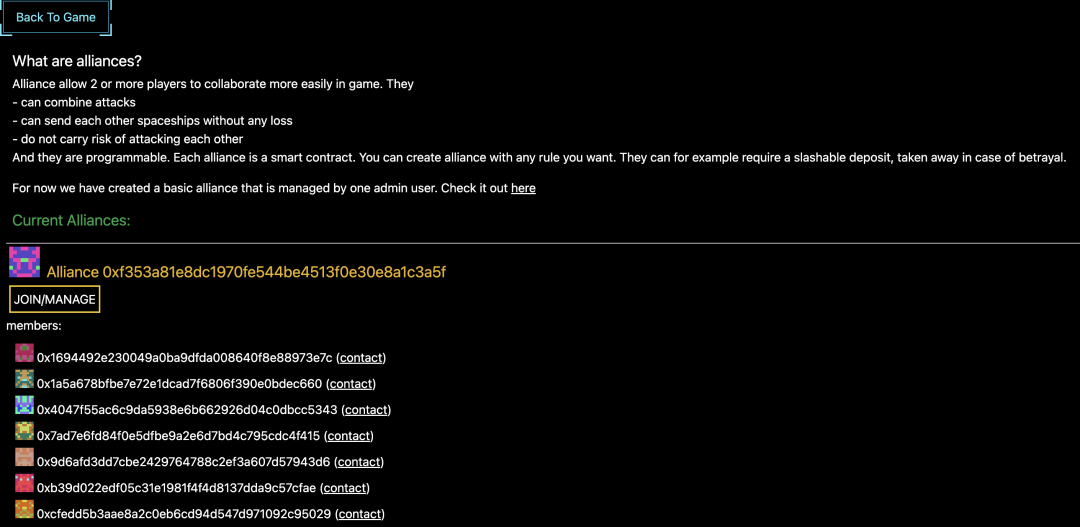Image resolution: width=1080 pixels, height=527 pixels.
Task: Follow the 'here' link to basic alliance
Action: [523, 188]
